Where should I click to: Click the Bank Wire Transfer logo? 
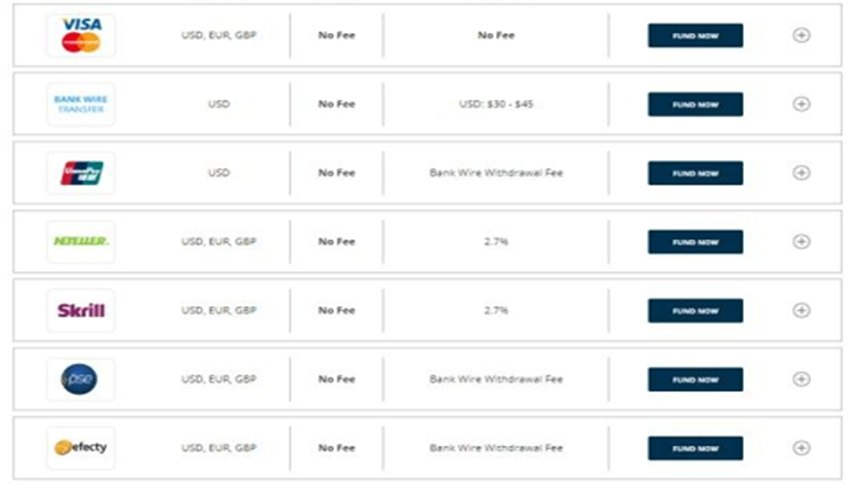pyautogui.click(x=81, y=104)
